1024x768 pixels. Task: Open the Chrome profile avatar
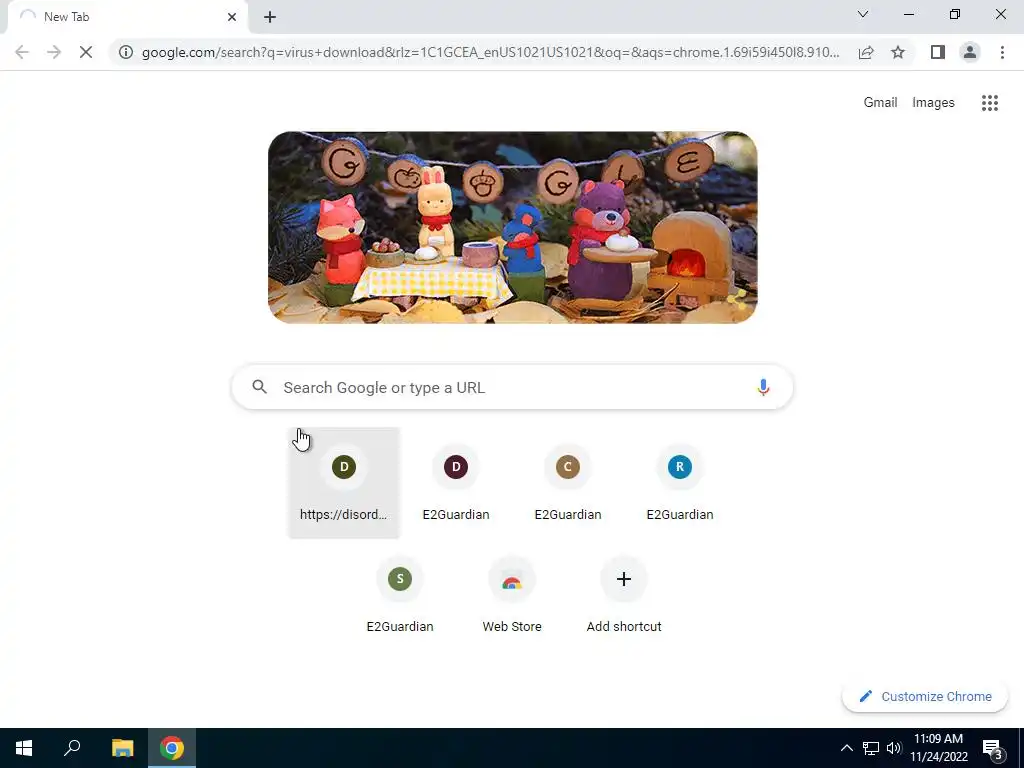pyautogui.click(x=970, y=52)
